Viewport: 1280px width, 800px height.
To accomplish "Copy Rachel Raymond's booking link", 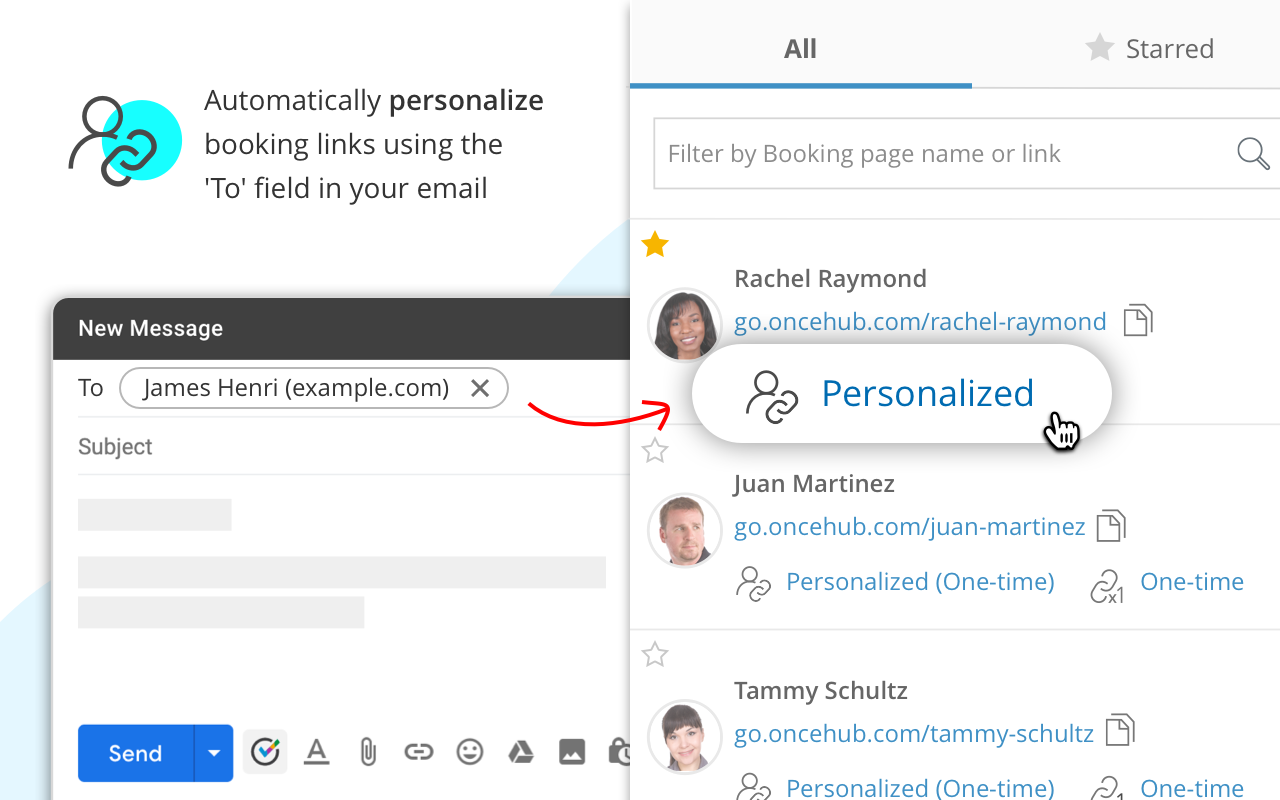I will [x=1139, y=320].
